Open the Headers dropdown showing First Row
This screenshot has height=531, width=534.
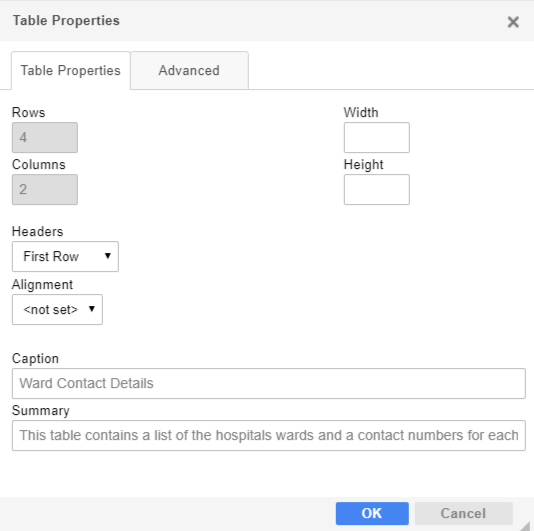click(x=65, y=256)
